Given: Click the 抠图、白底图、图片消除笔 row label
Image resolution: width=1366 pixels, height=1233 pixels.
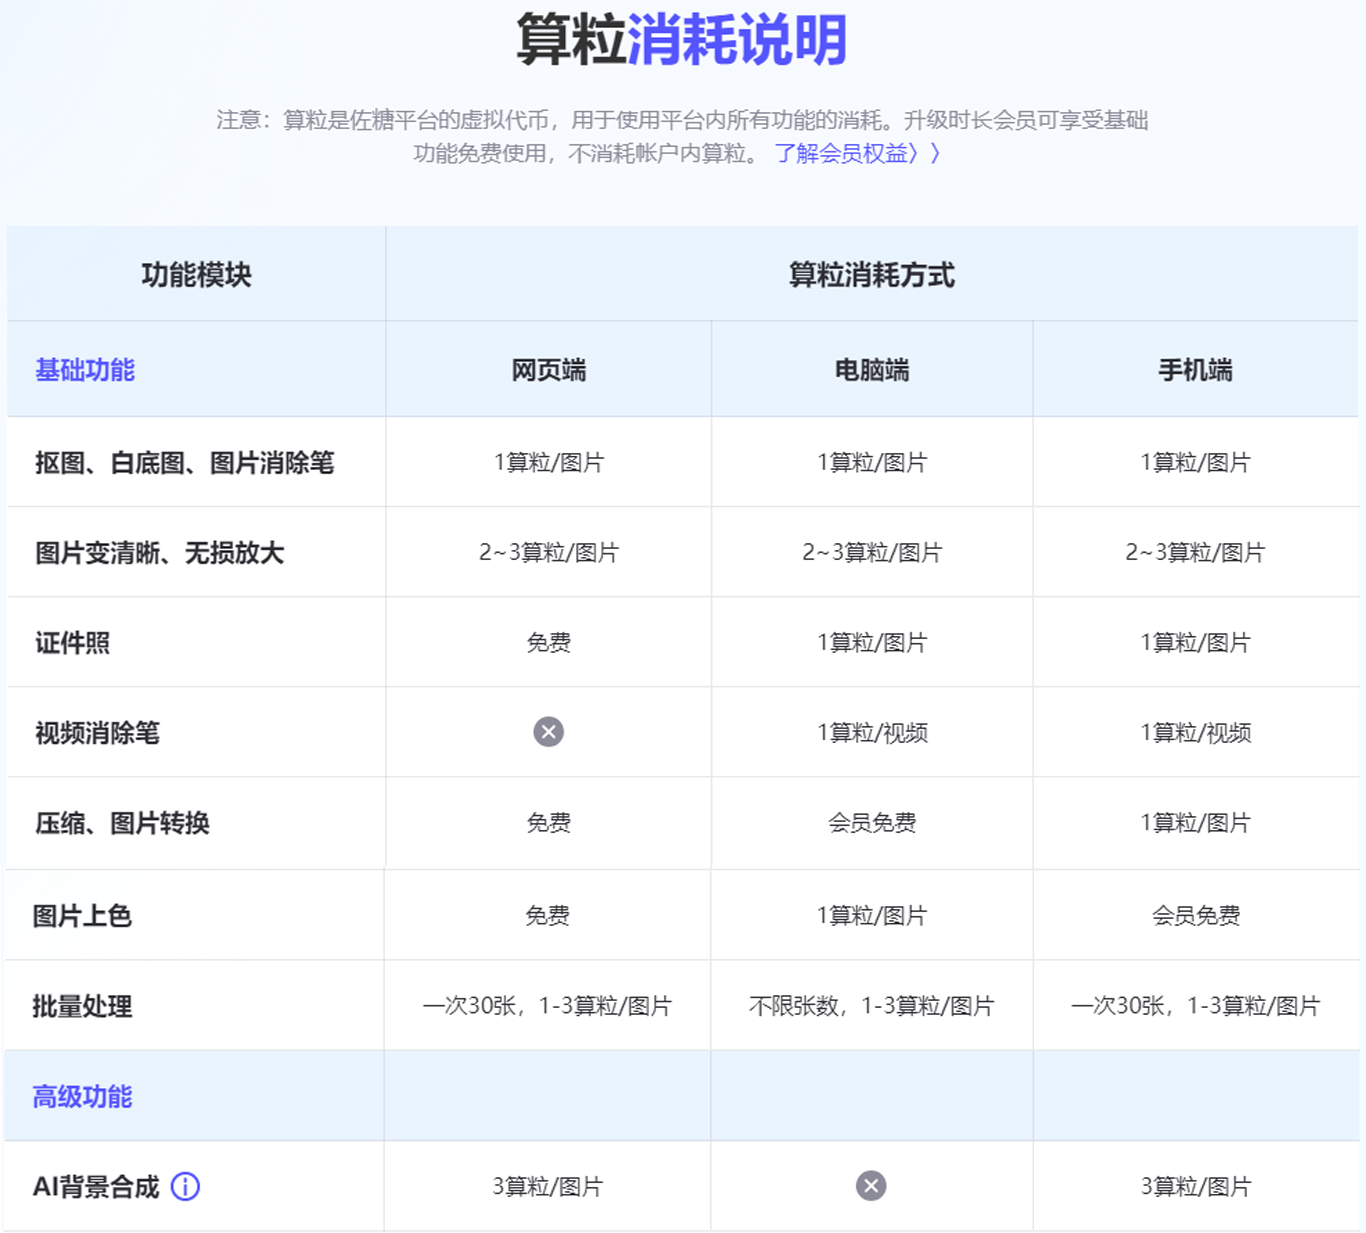Looking at the screenshot, I should (x=184, y=463).
